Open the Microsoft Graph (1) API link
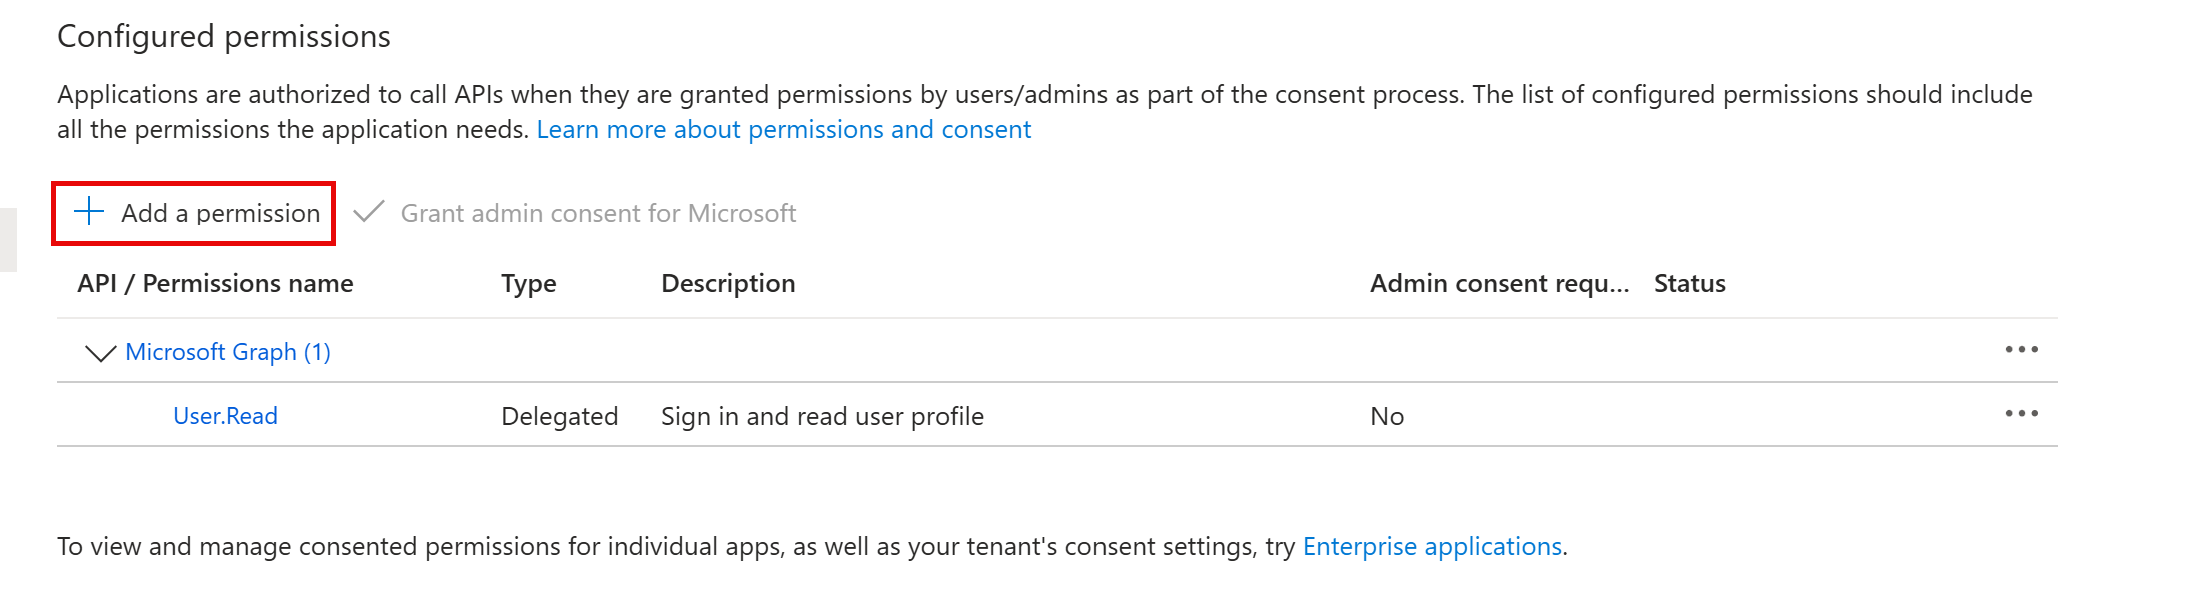Image resolution: width=2190 pixels, height=615 pixels. tap(228, 352)
